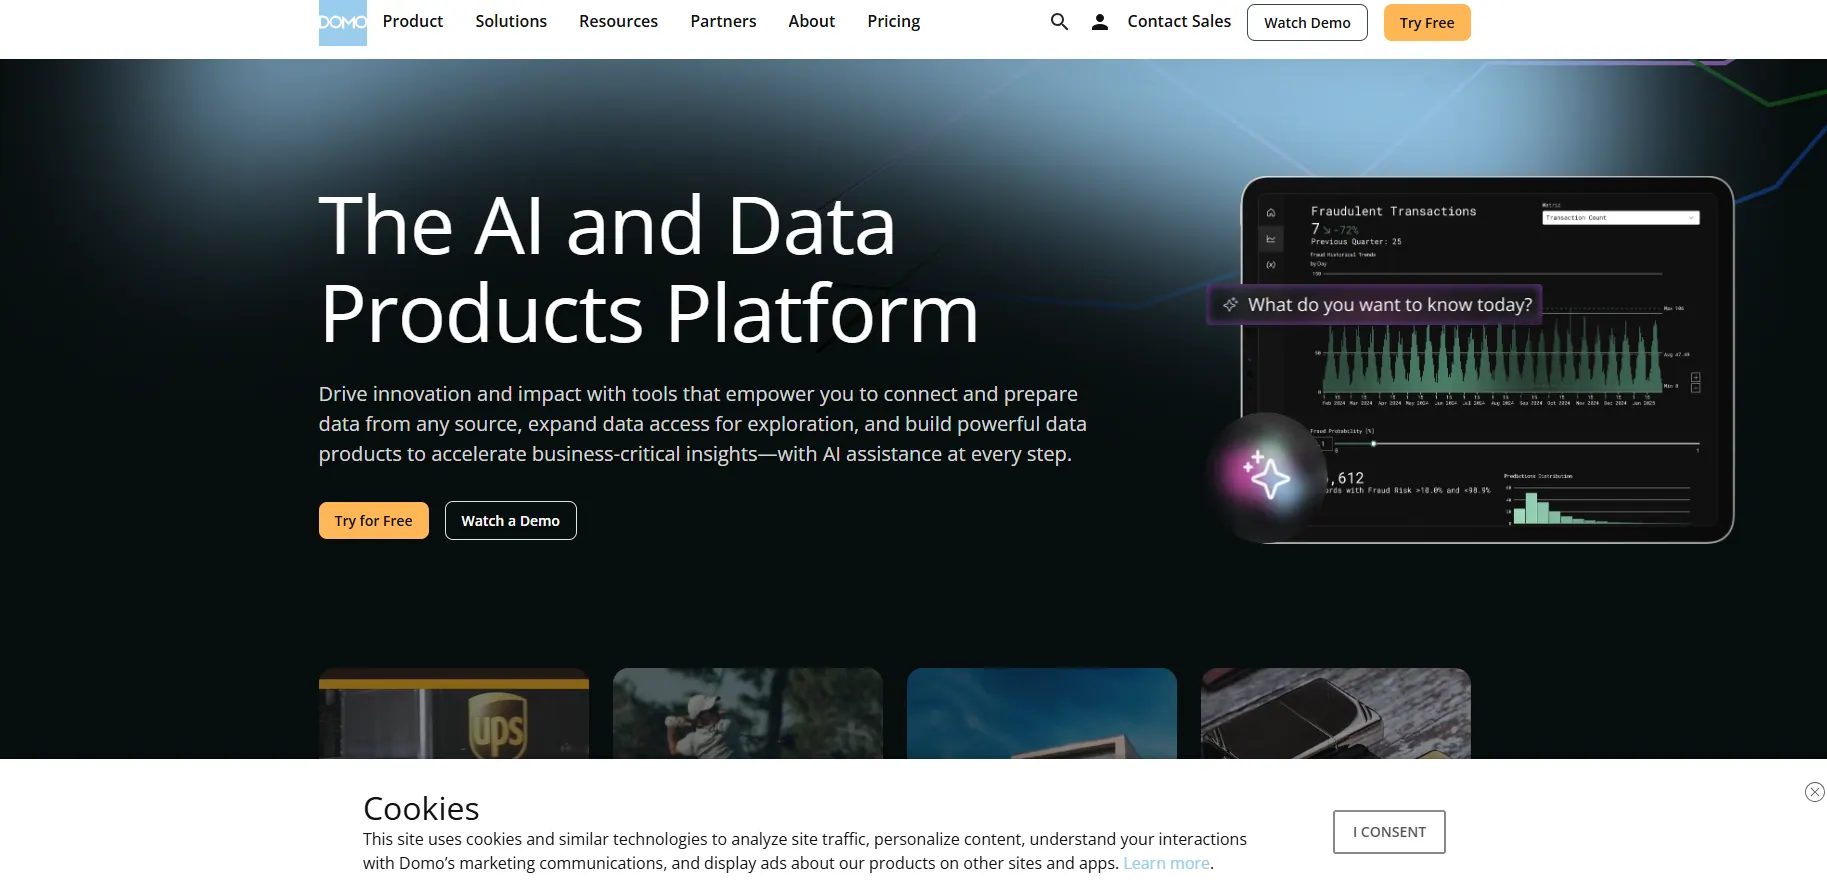Click the variable (x) icon in the dashboard sidebar
Viewport: 1827px width, 887px height.
pos(1271,265)
